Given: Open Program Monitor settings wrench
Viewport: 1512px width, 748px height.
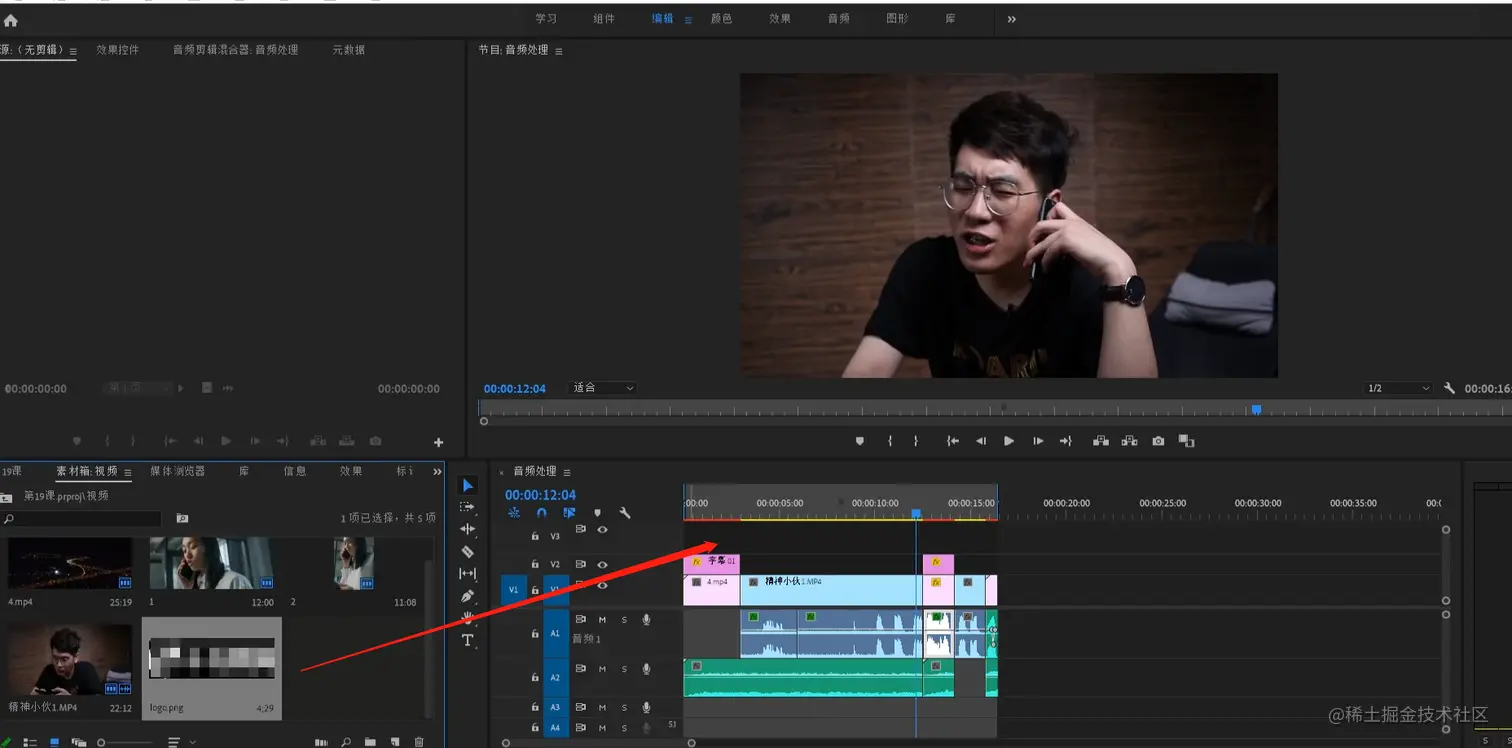Looking at the screenshot, I should [1449, 388].
